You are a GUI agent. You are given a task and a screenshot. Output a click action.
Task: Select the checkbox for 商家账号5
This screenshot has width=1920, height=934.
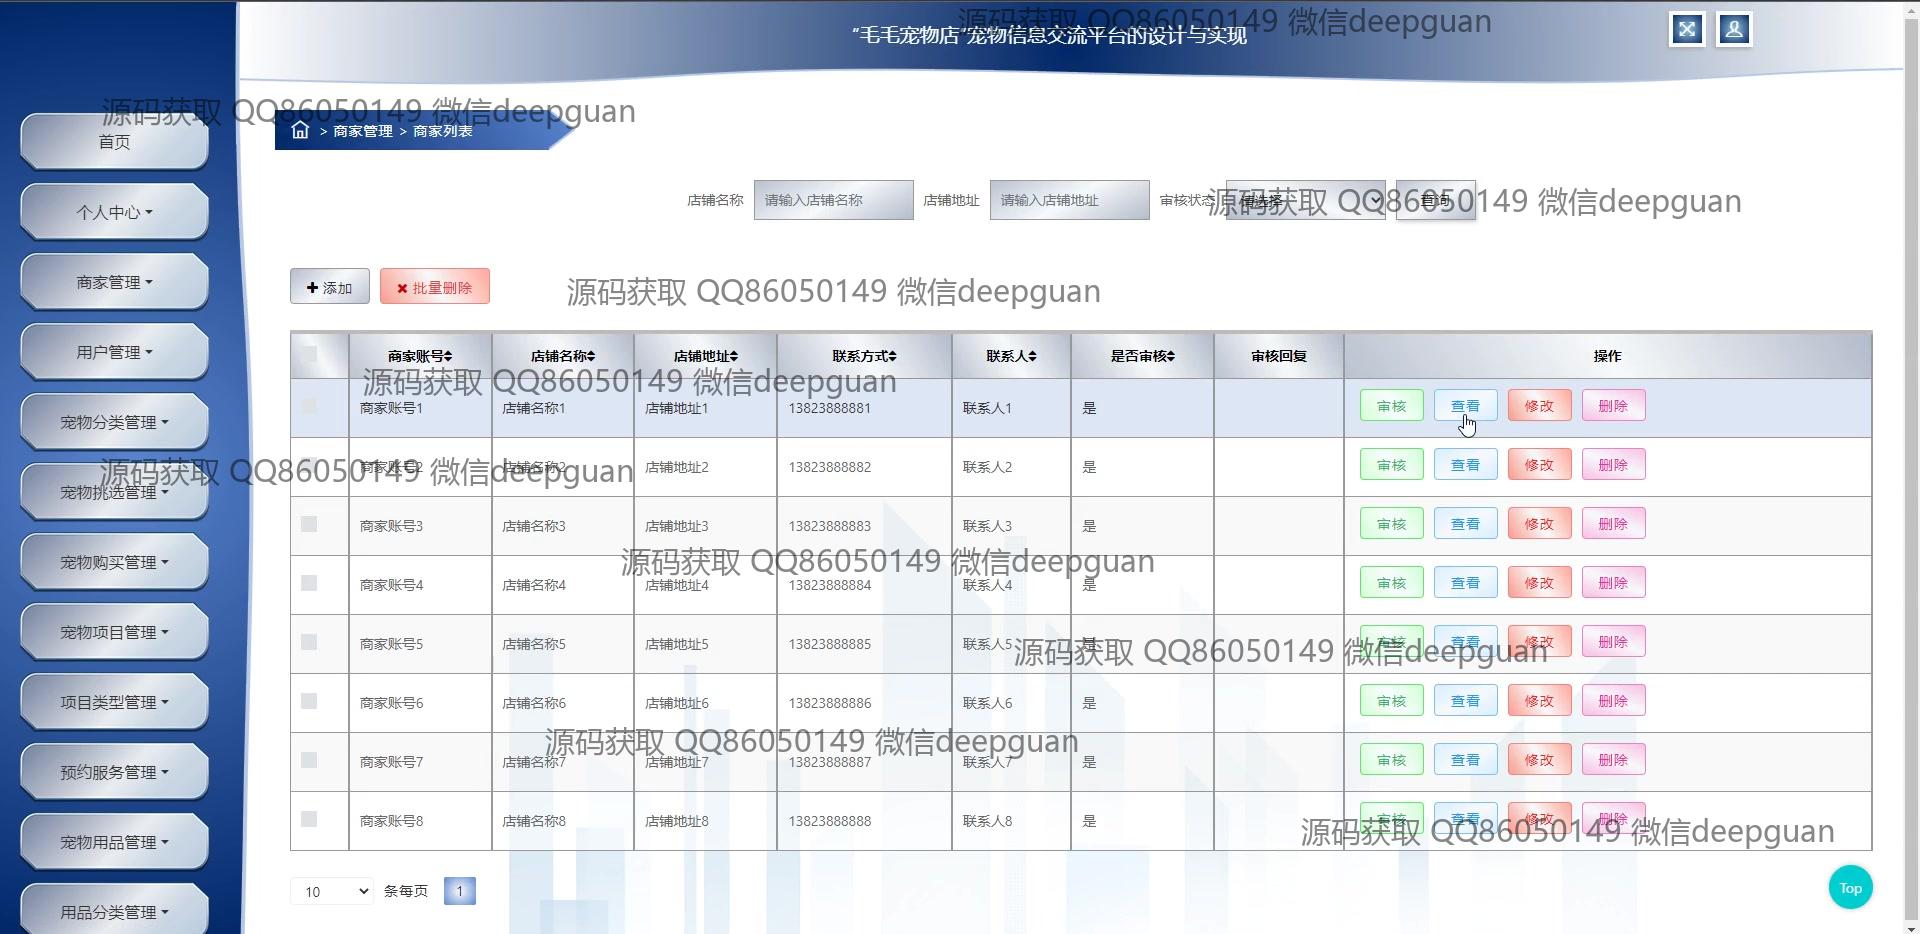coord(309,642)
